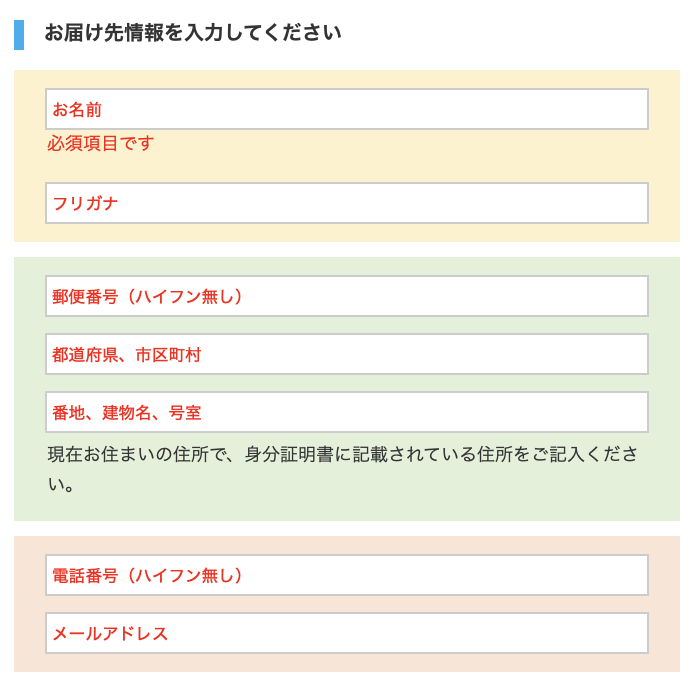This screenshot has height=676, width=692.
Task: Click the お届け先情報を入力してください heading
Action: 193,33
